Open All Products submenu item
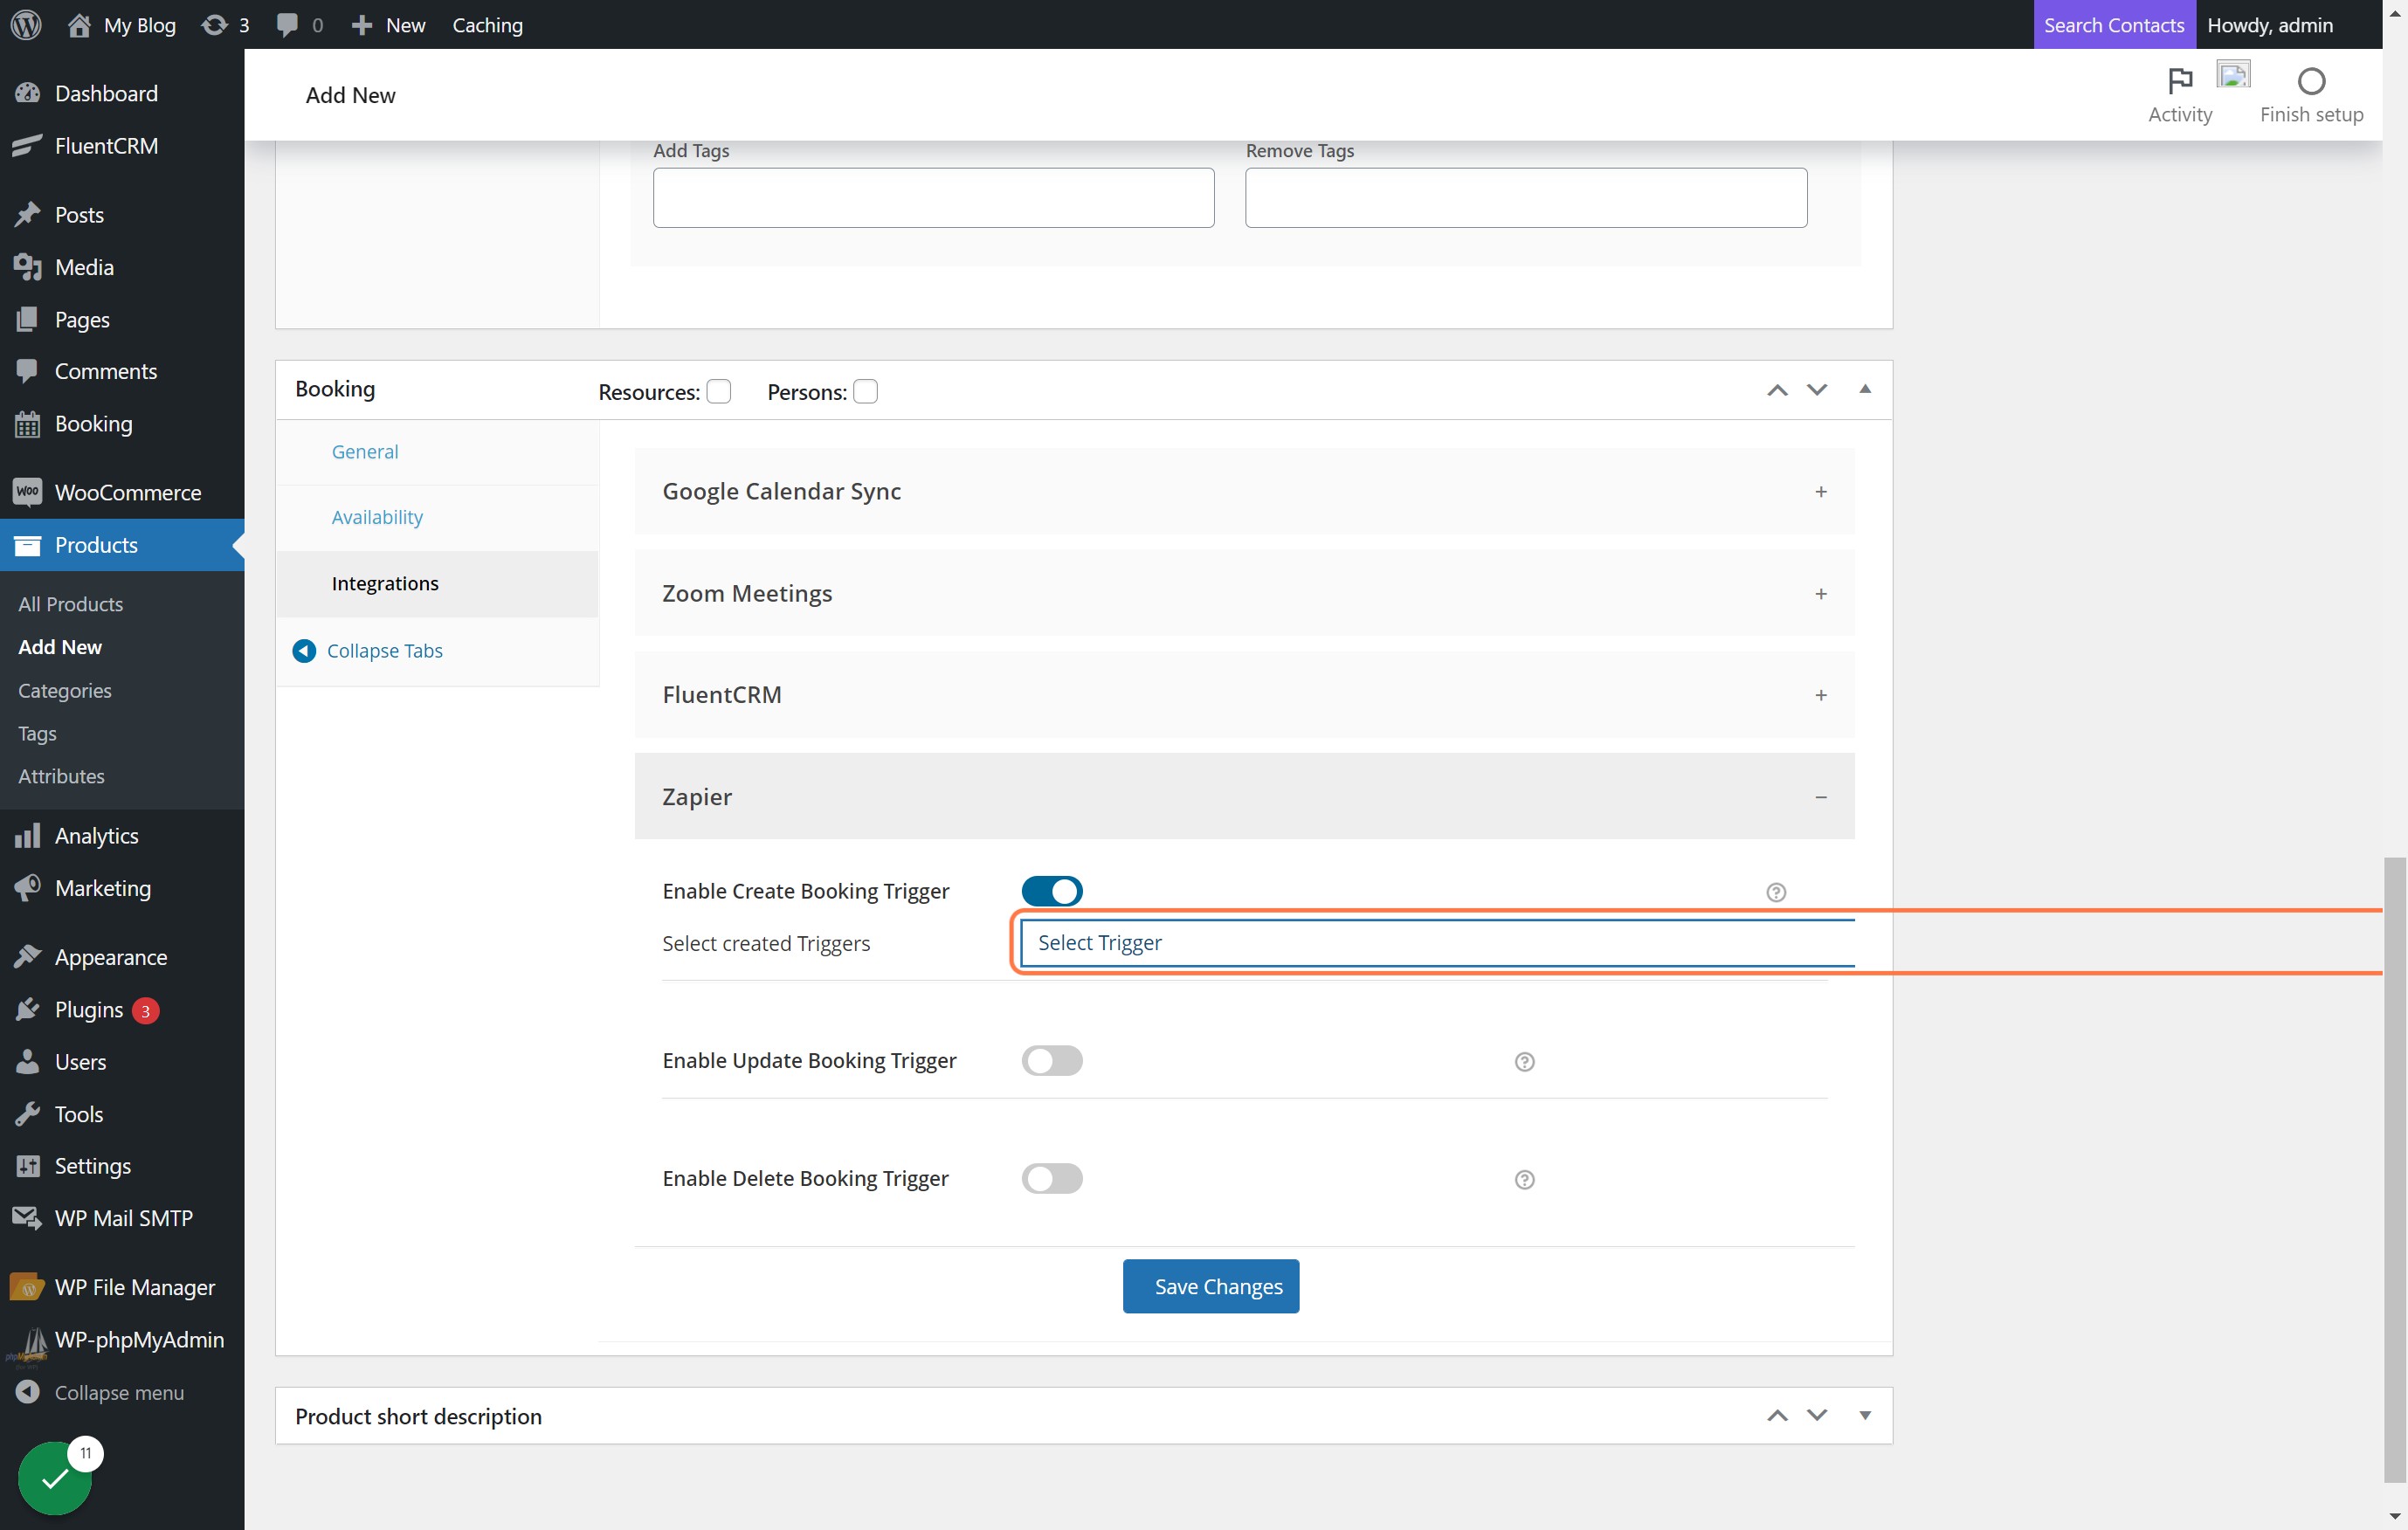Viewport: 2408px width, 1530px height. [71, 604]
